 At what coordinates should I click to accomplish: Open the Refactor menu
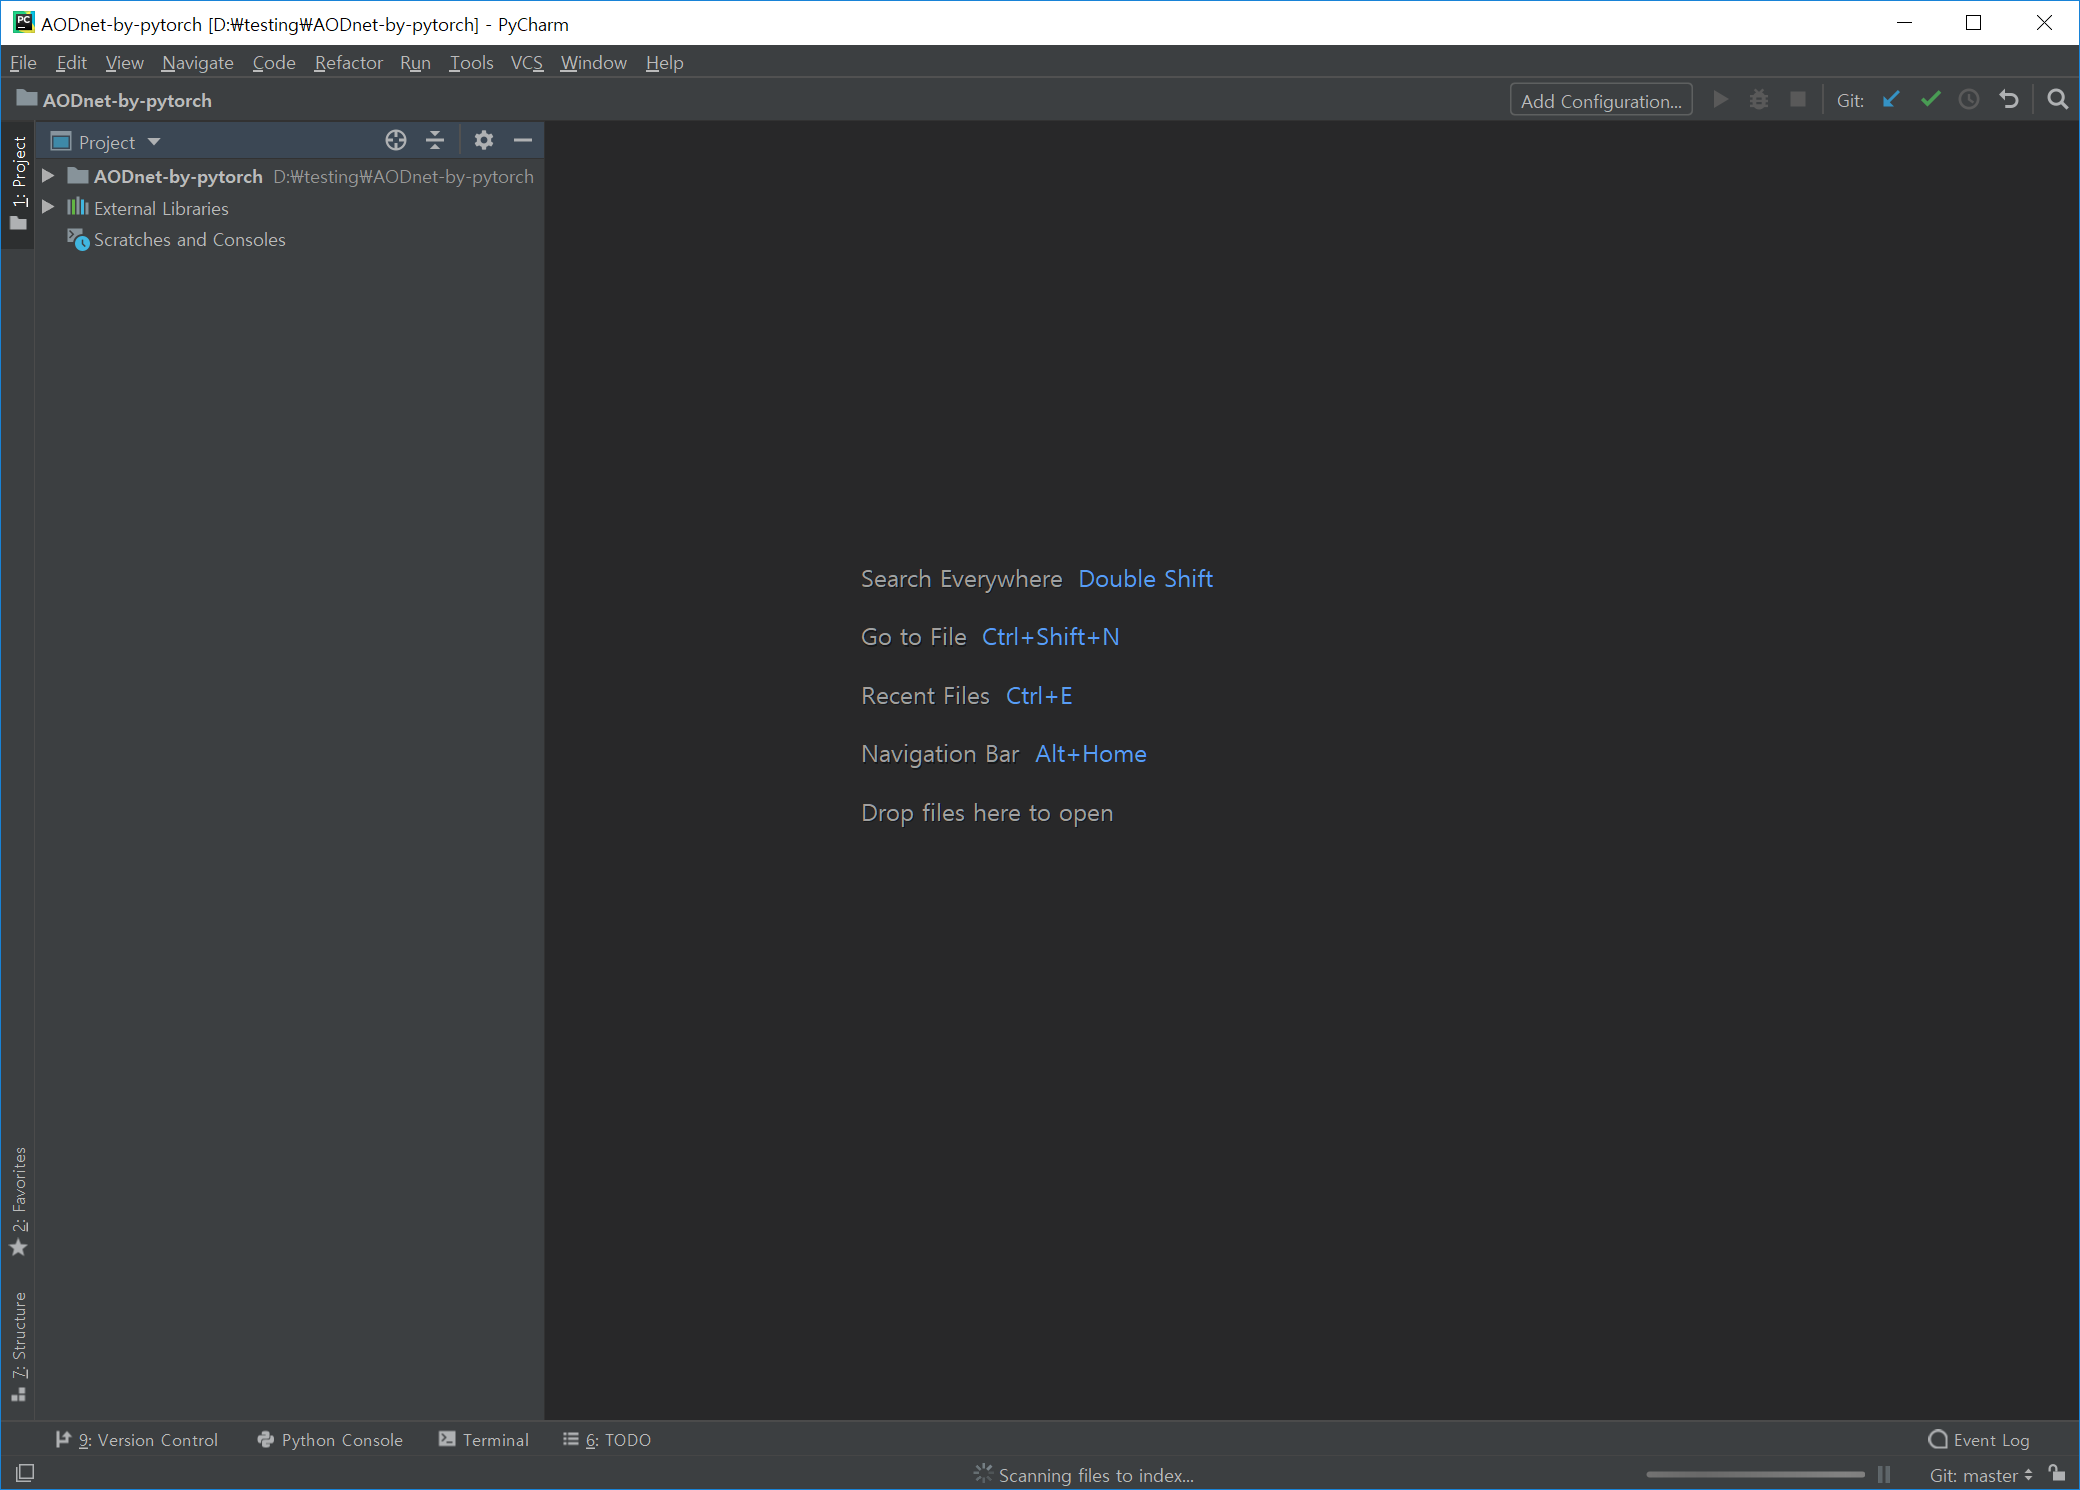coord(348,63)
